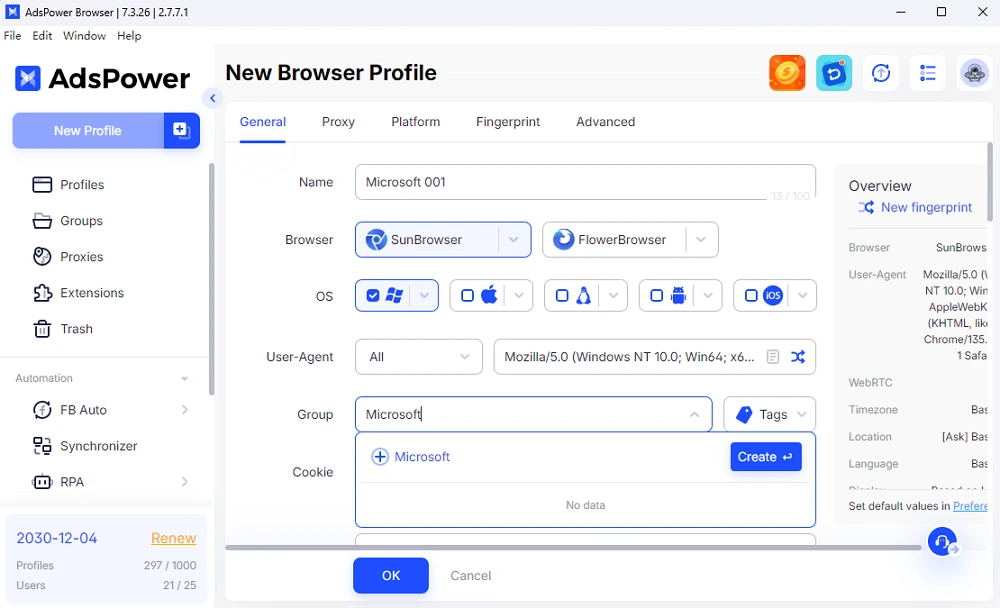
Task: Check the Android OS checkbox
Action: click(x=656, y=295)
